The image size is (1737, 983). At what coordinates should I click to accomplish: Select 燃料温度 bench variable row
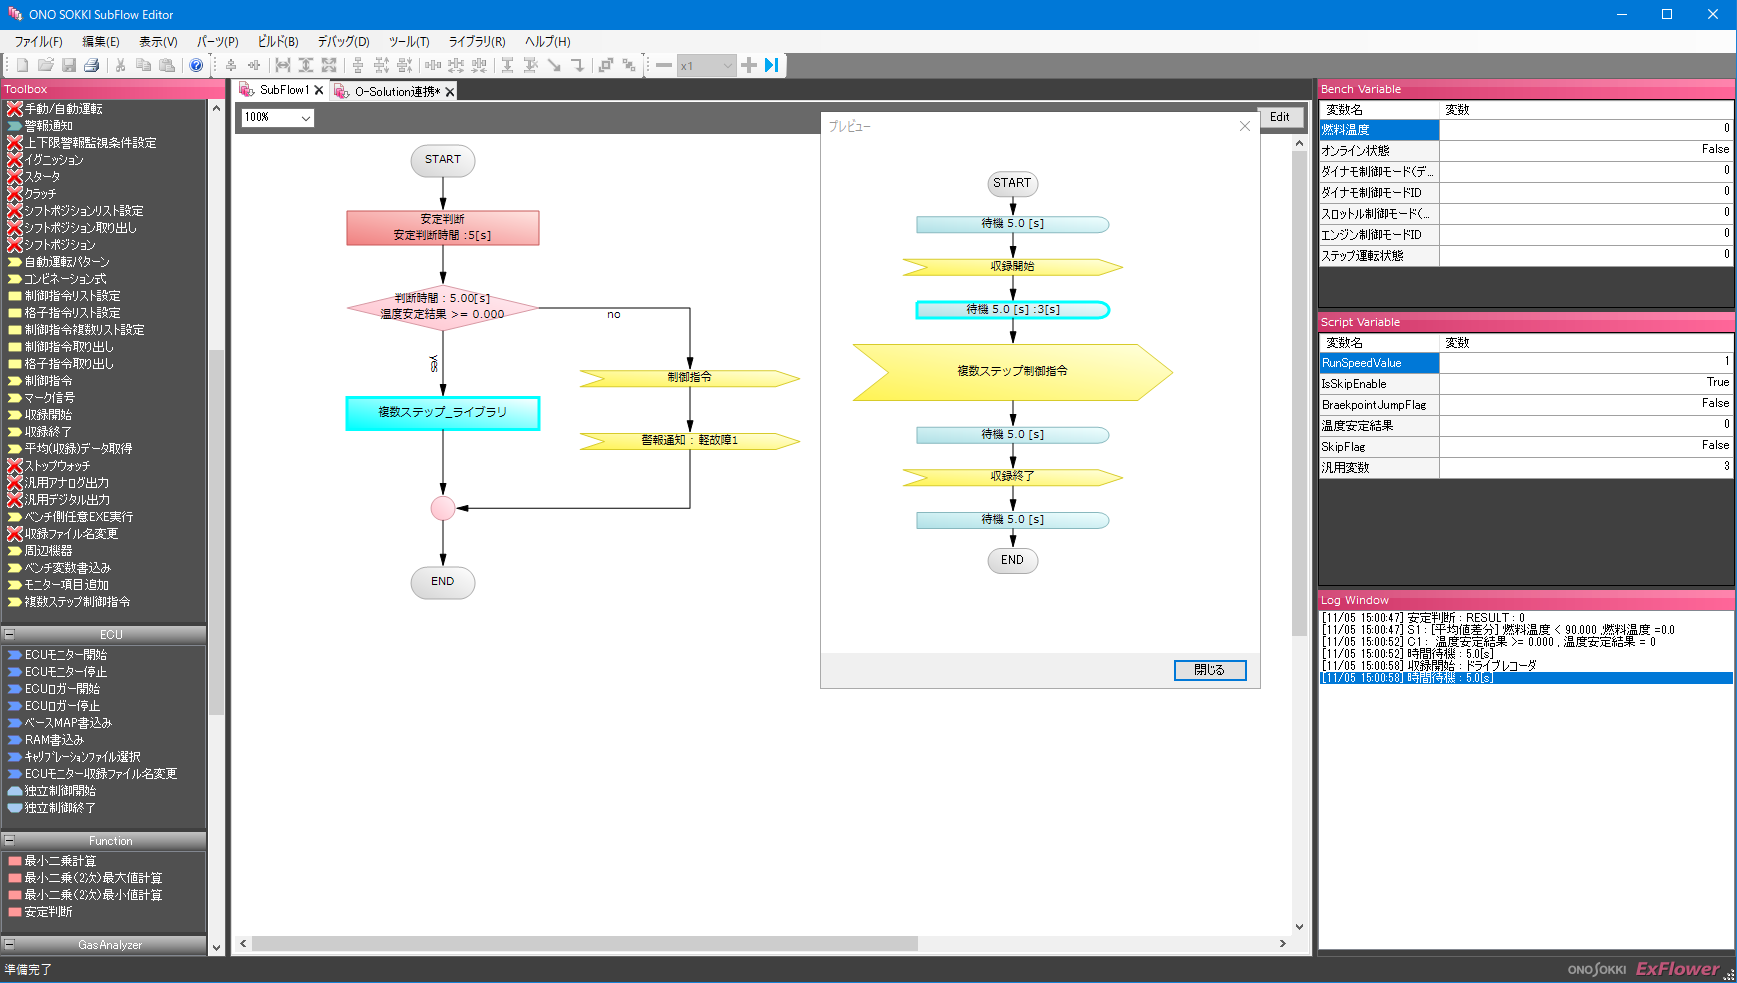click(x=1526, y=129)
